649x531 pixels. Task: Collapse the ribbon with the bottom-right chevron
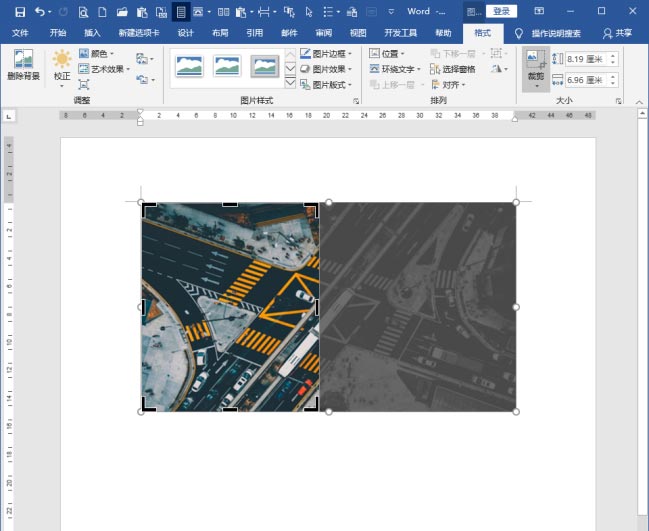640,101
